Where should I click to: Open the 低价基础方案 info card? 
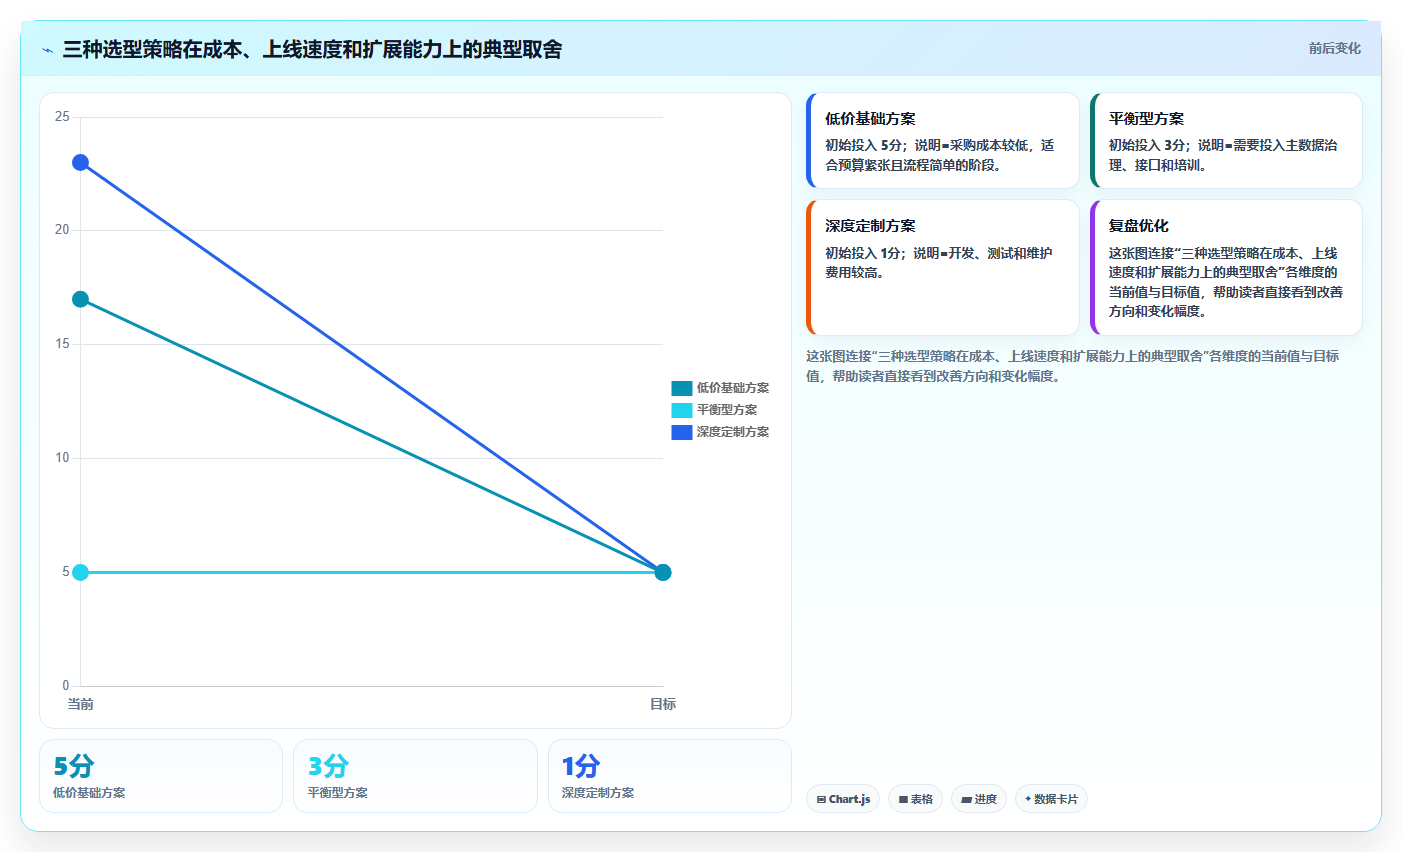click(x=943, y=140)
